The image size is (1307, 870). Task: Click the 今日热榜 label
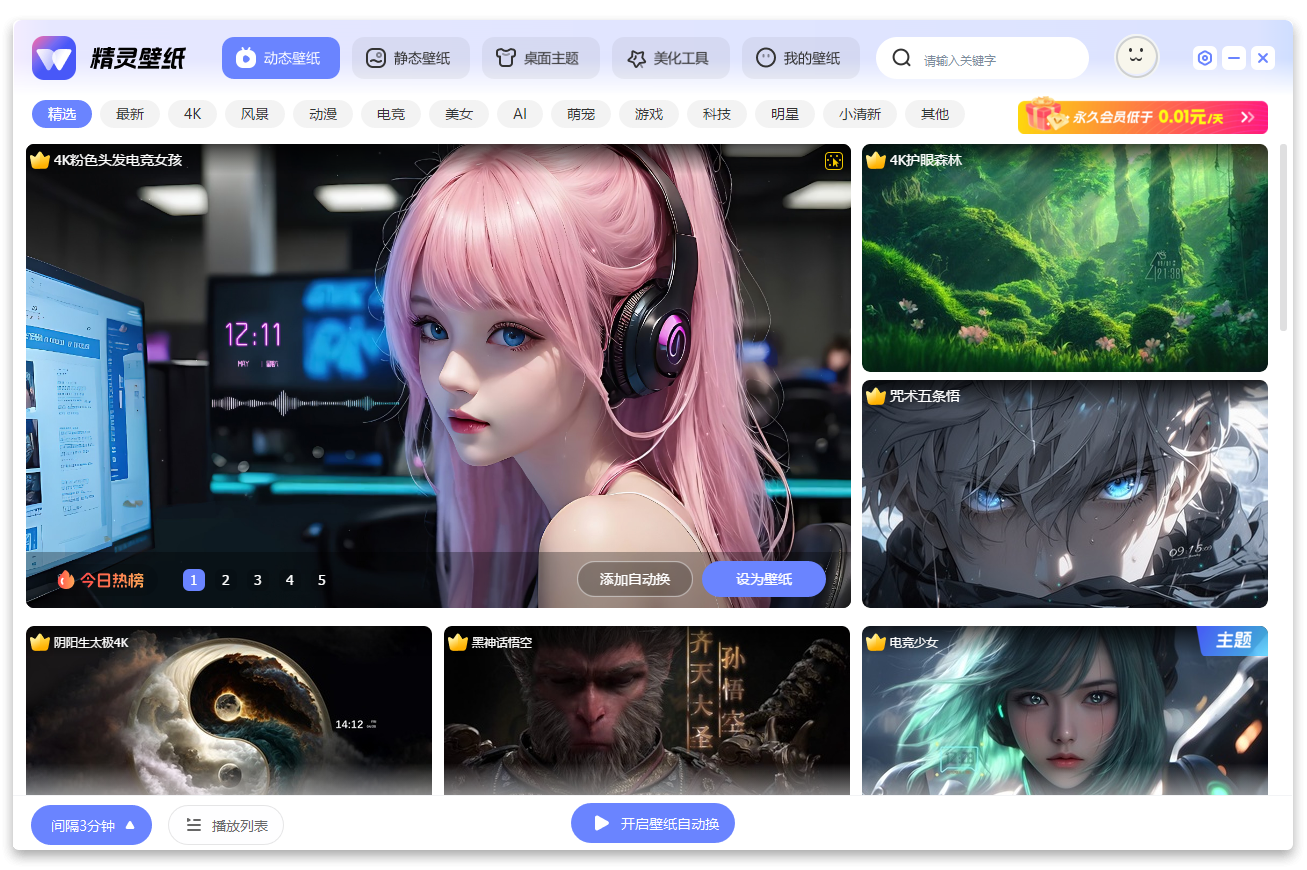coord(112,580)
